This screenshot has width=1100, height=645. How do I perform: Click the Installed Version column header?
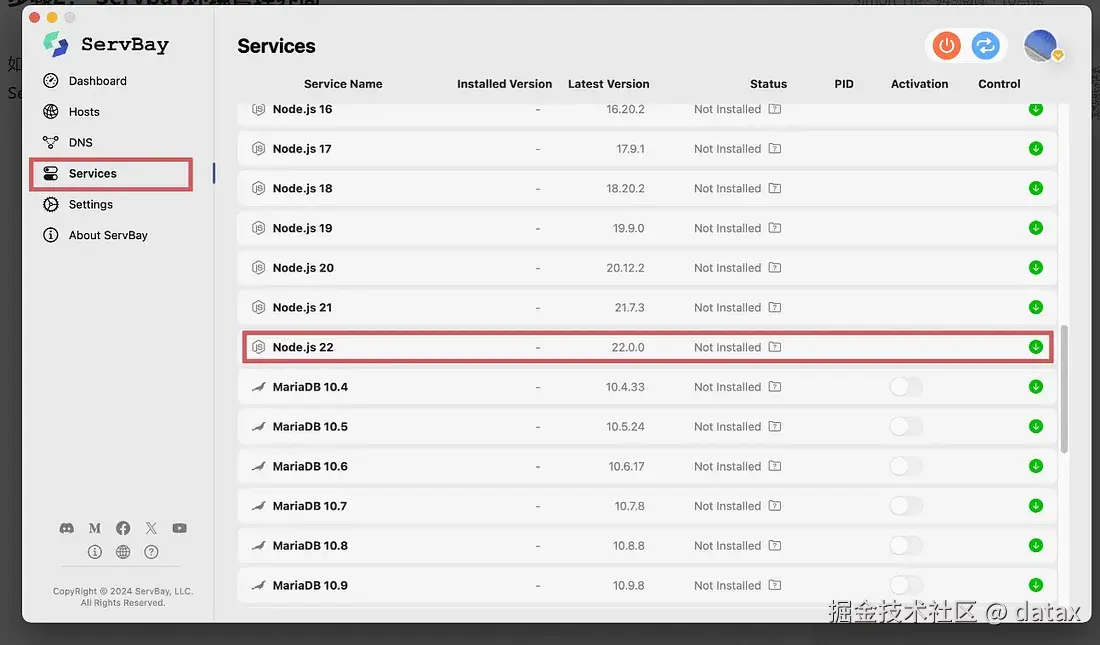pos(504,84)
